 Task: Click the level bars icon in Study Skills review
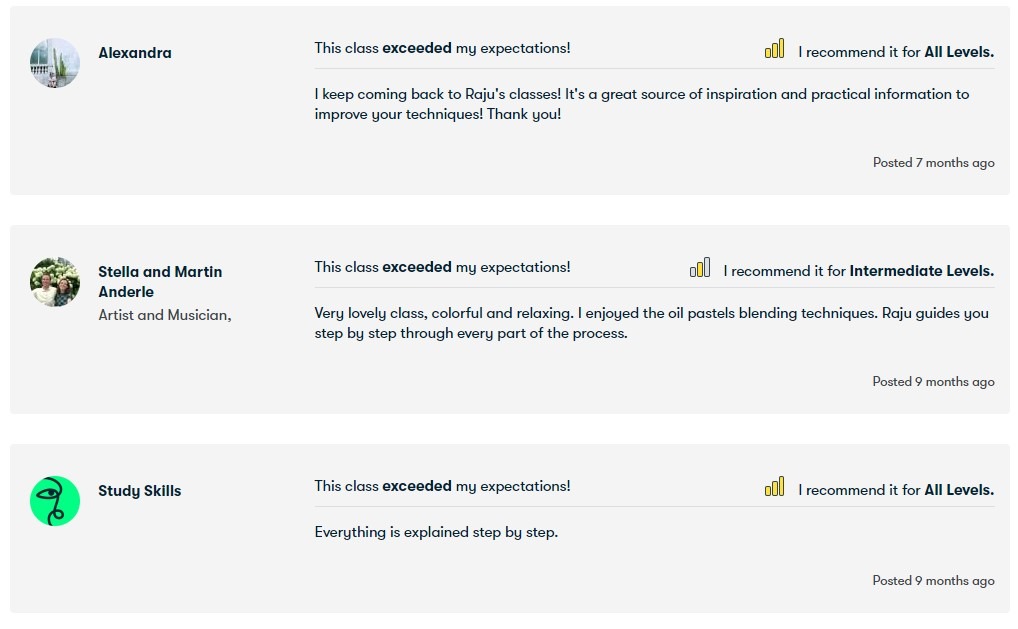click(774, 487)
